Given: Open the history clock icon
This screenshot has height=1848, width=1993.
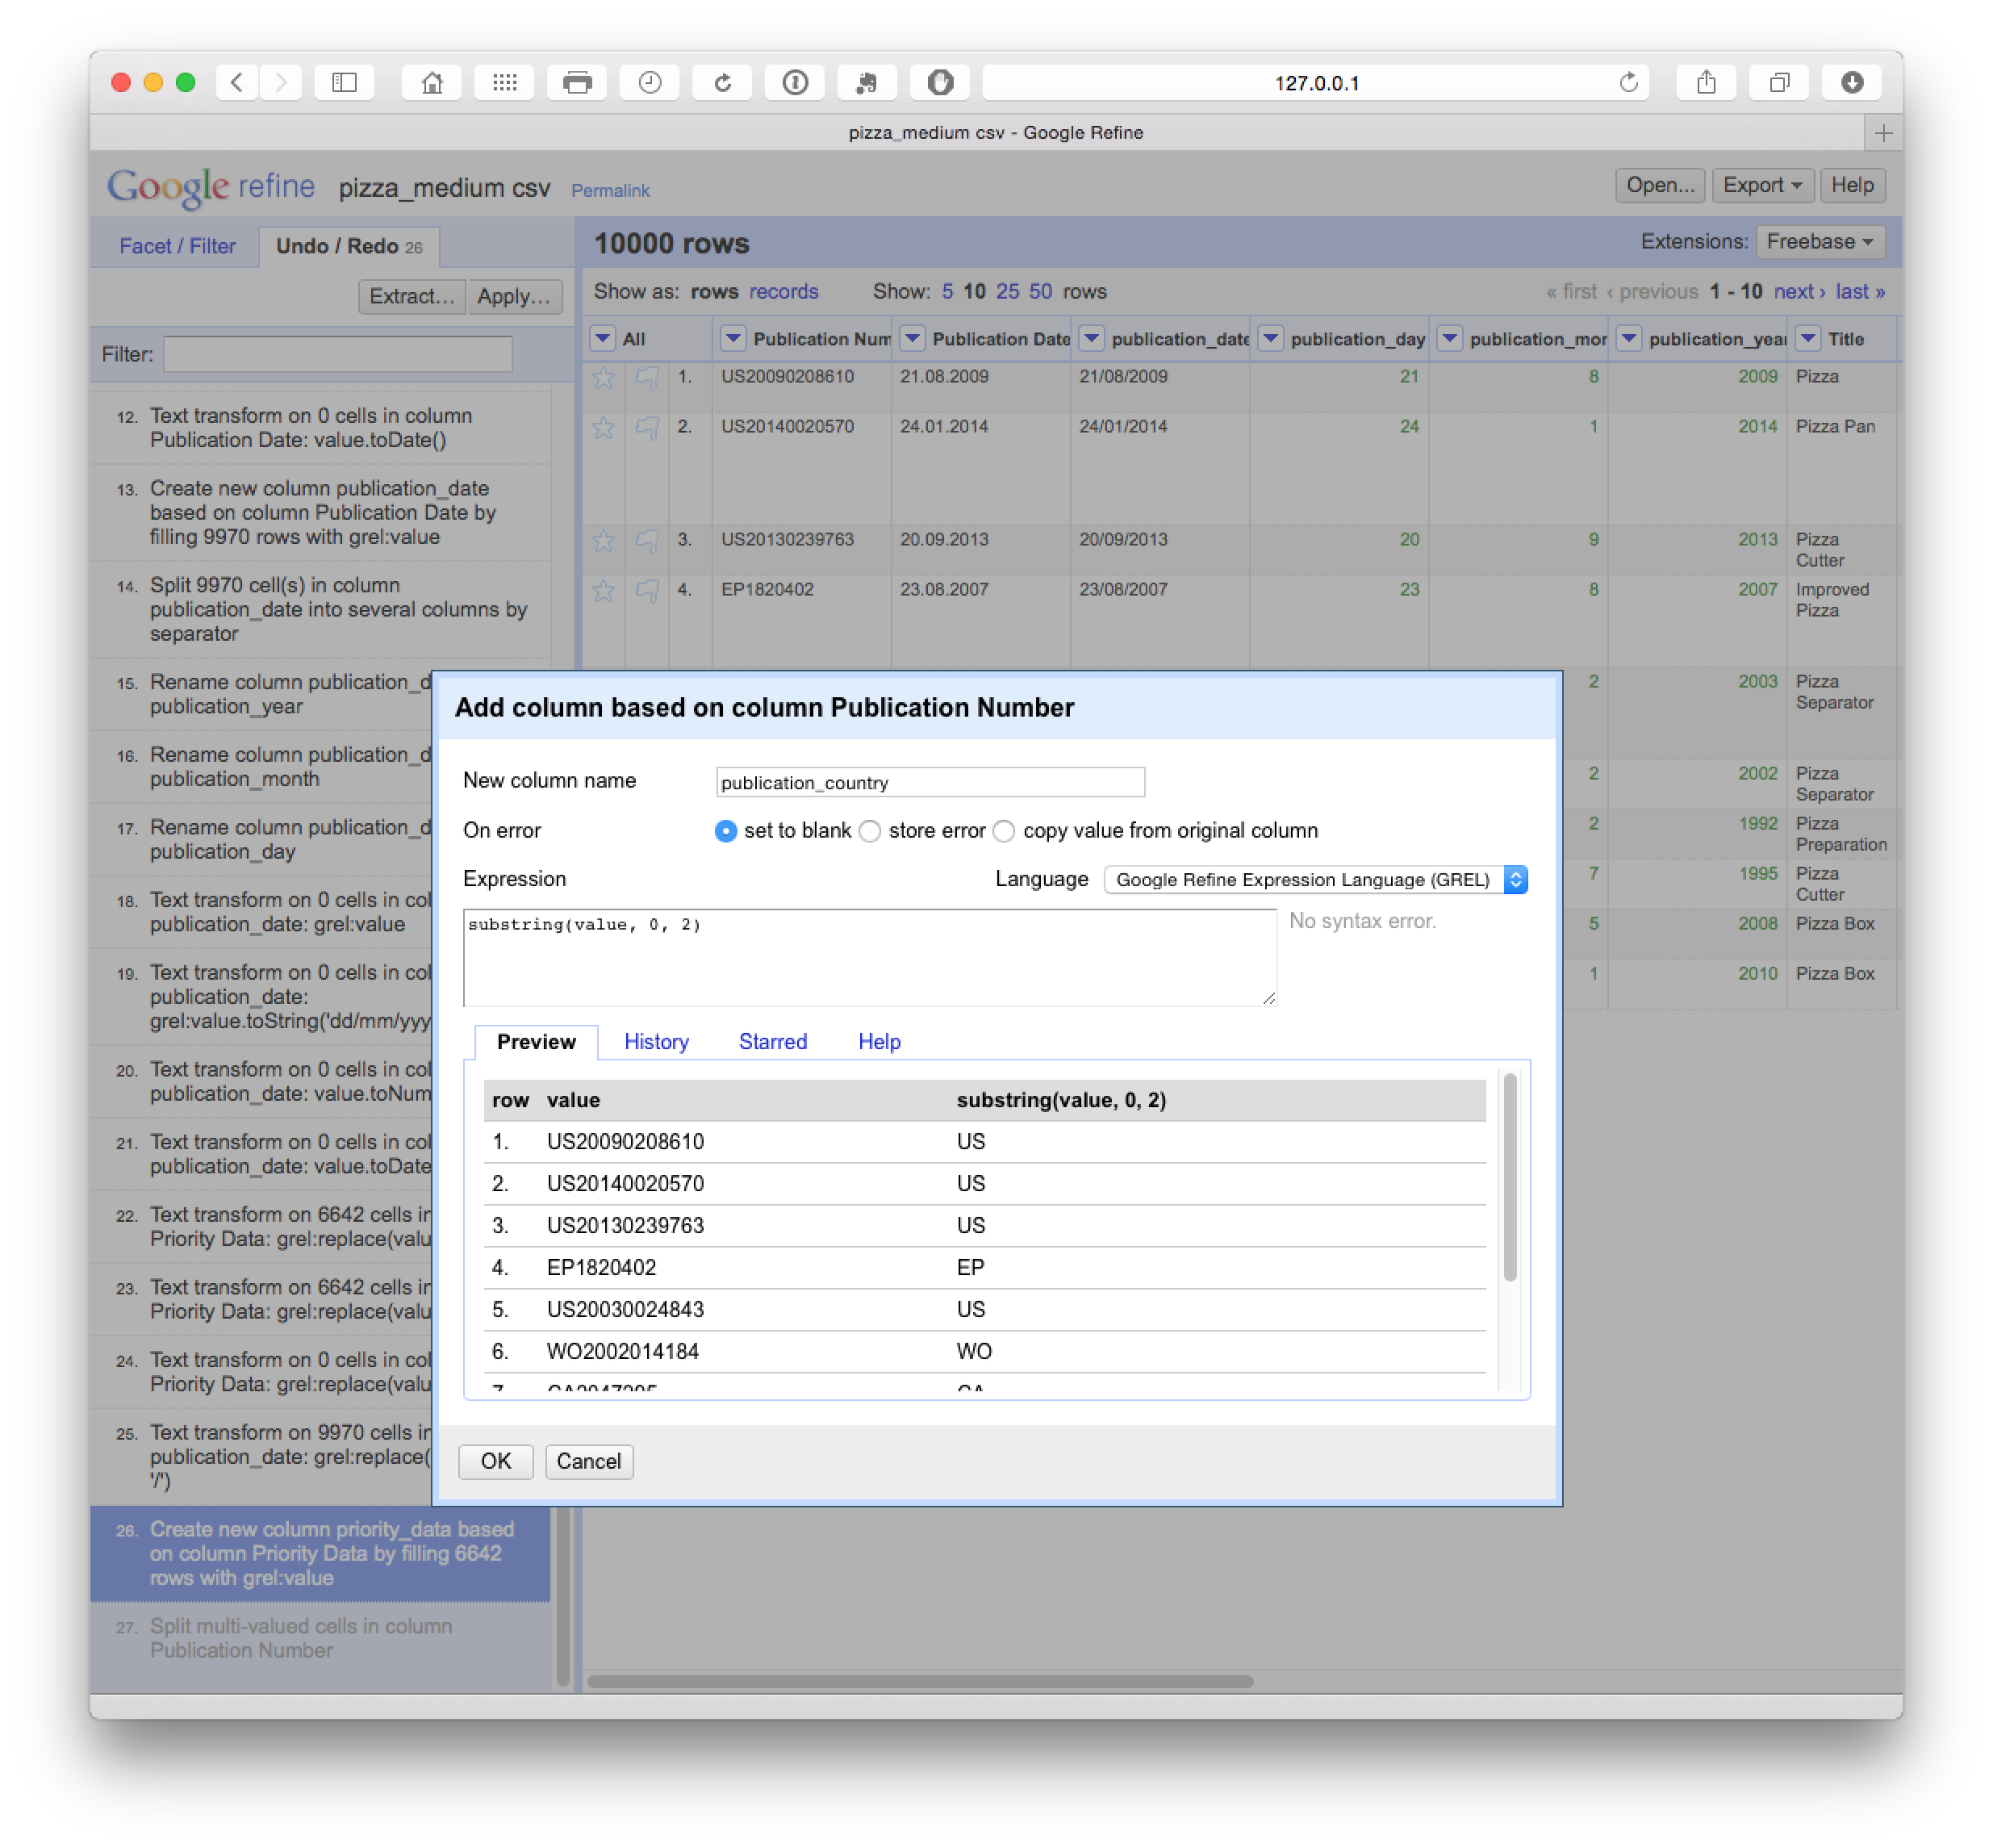Looking at the screenshot, I should [x=650, y=83].
